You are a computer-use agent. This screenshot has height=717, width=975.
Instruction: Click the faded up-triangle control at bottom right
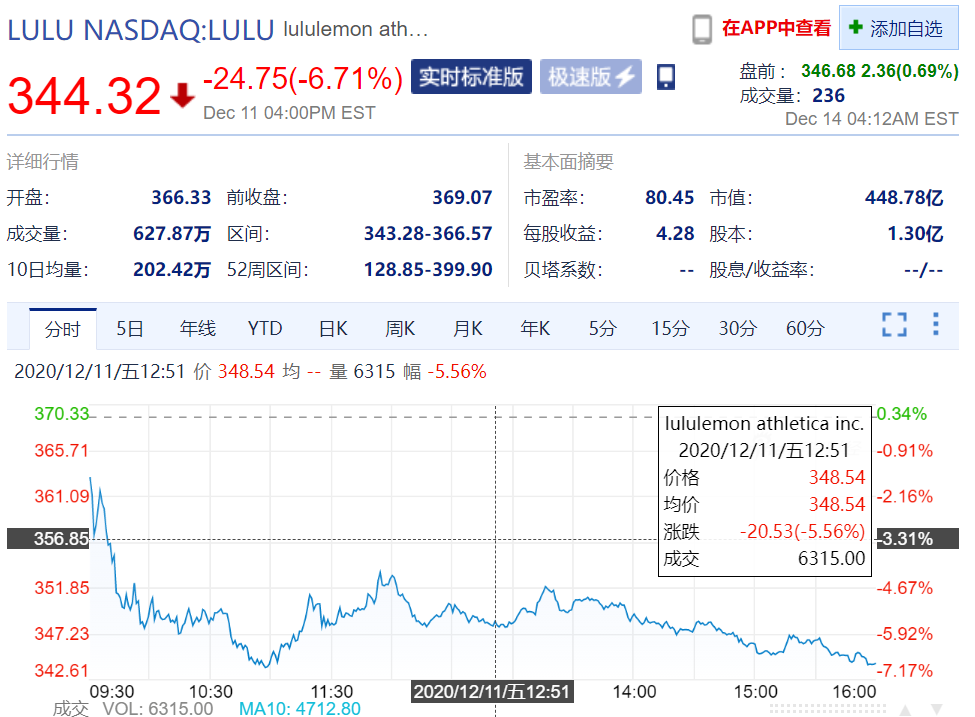(905, 710)
